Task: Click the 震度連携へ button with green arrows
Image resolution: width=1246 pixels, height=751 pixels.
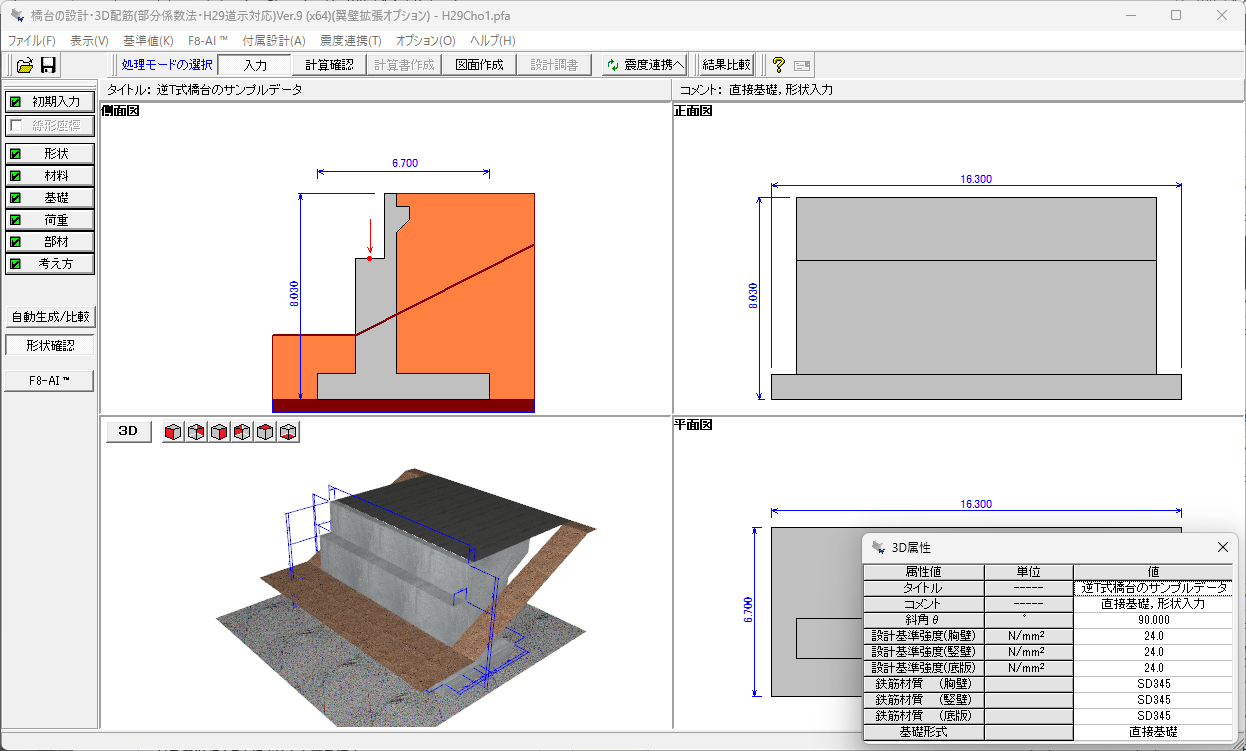Action: click(646, 65)
